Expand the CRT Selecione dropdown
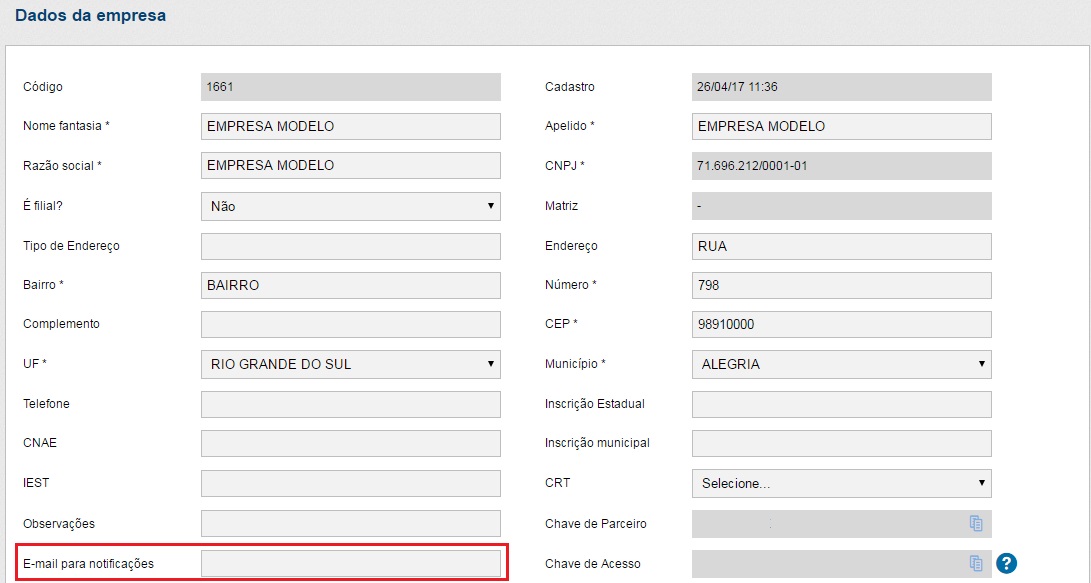 pos(841,484)
